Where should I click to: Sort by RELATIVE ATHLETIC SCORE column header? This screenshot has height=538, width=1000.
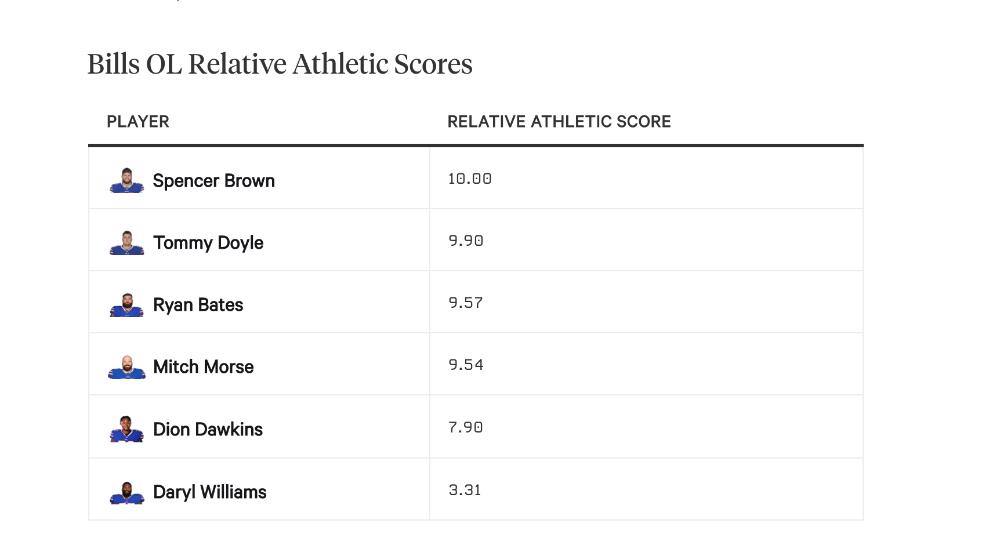[559, 122]
